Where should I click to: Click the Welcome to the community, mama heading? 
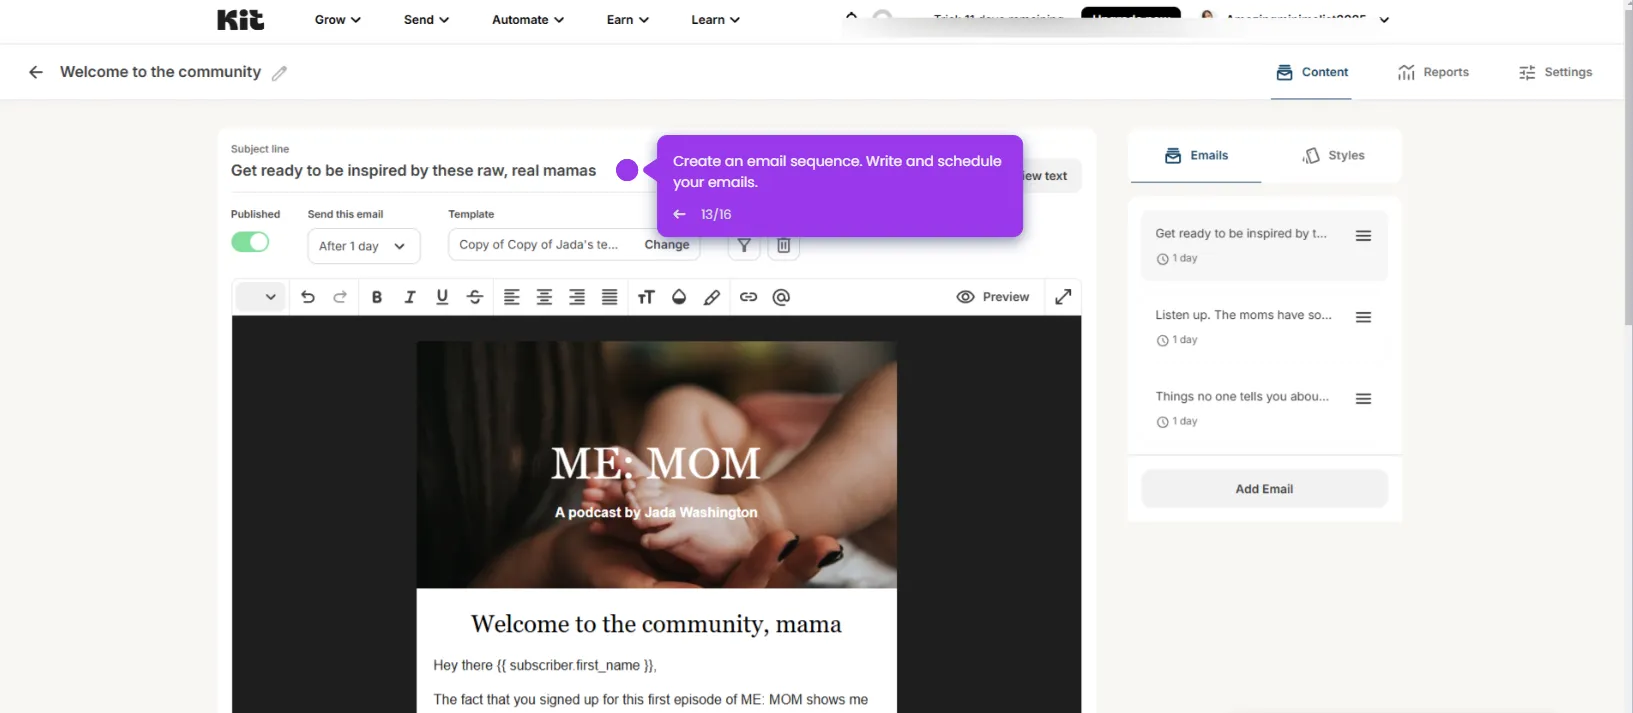pos(656,624)
